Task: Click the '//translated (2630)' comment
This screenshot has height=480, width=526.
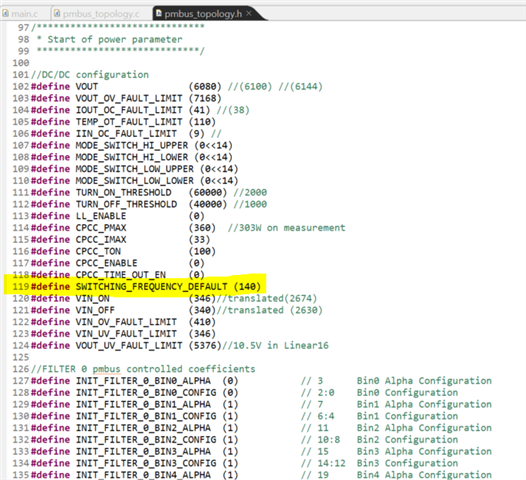Action: [269, 310]
